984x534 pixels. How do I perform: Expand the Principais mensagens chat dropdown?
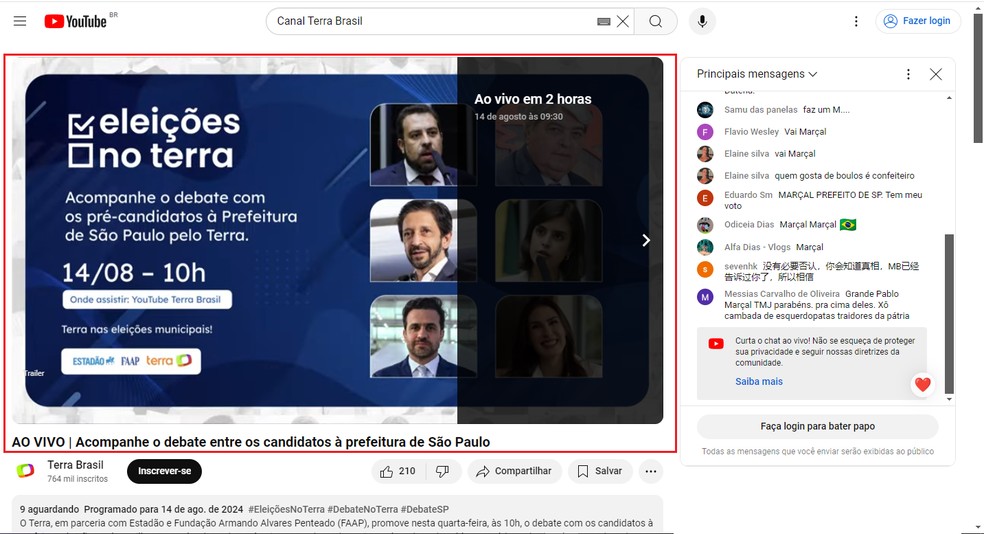pos(757,74)
